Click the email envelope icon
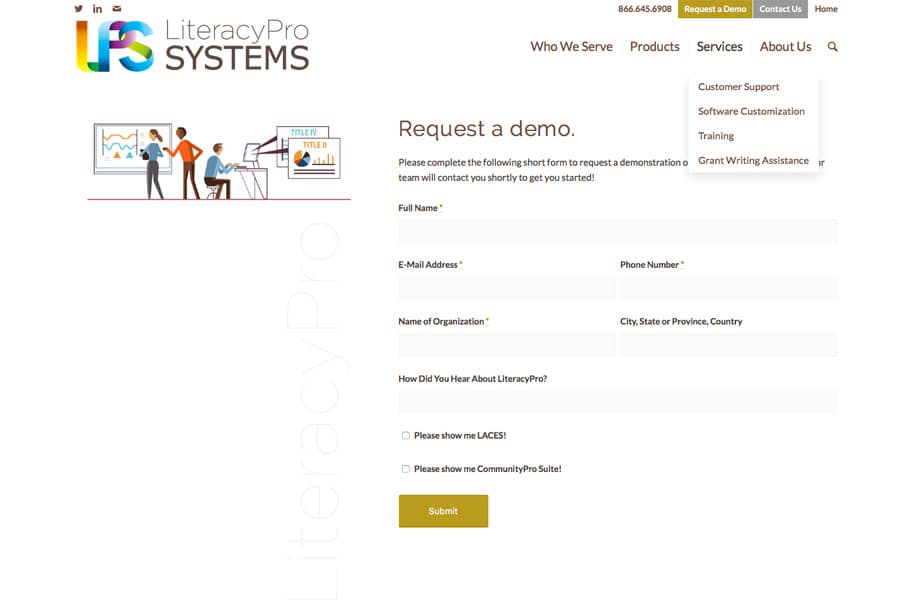 pos(117,9)
